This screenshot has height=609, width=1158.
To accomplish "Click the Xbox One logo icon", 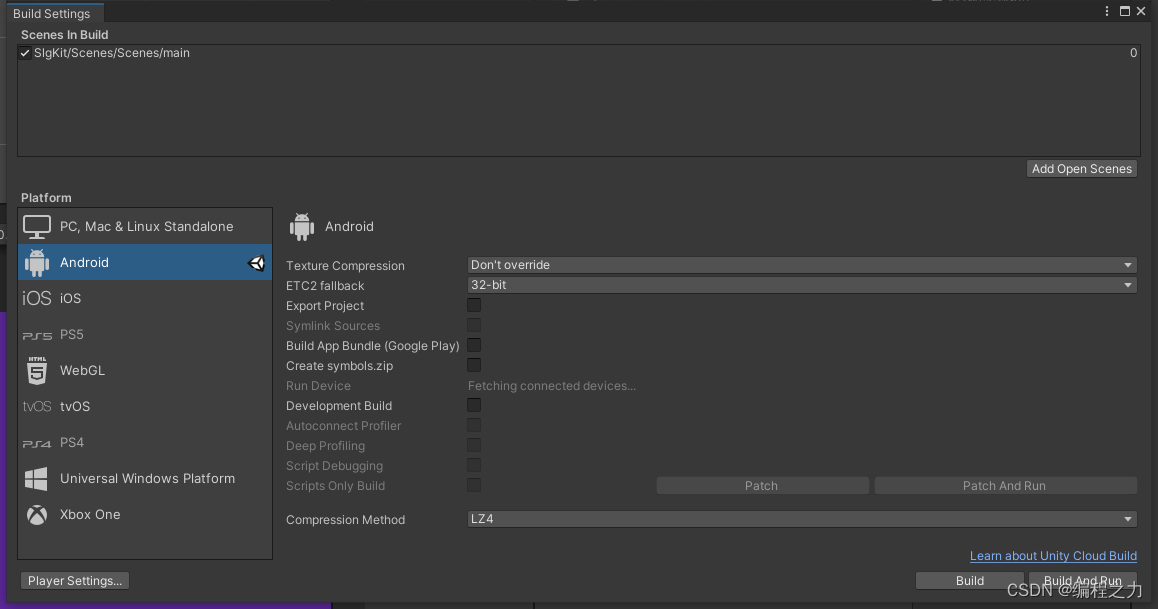I will pos(37,515).
